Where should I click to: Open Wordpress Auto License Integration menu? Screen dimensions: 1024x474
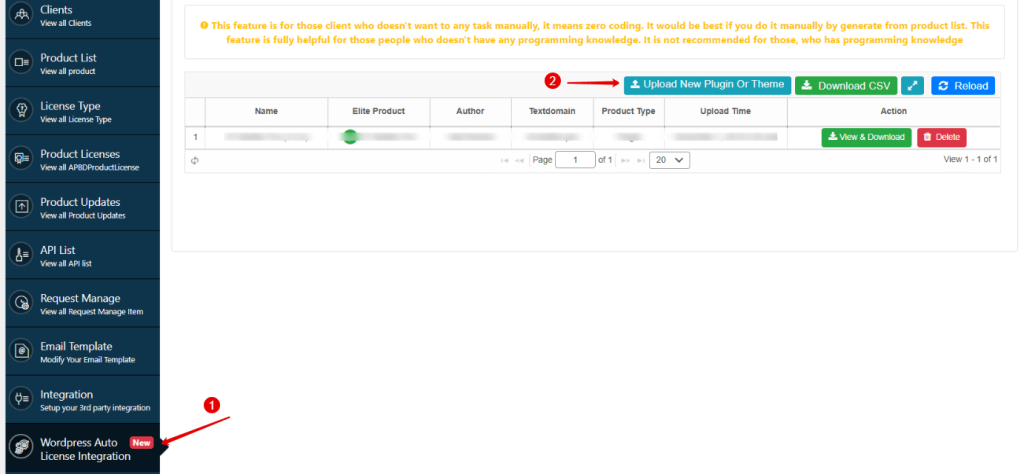(x=85, y=449)
